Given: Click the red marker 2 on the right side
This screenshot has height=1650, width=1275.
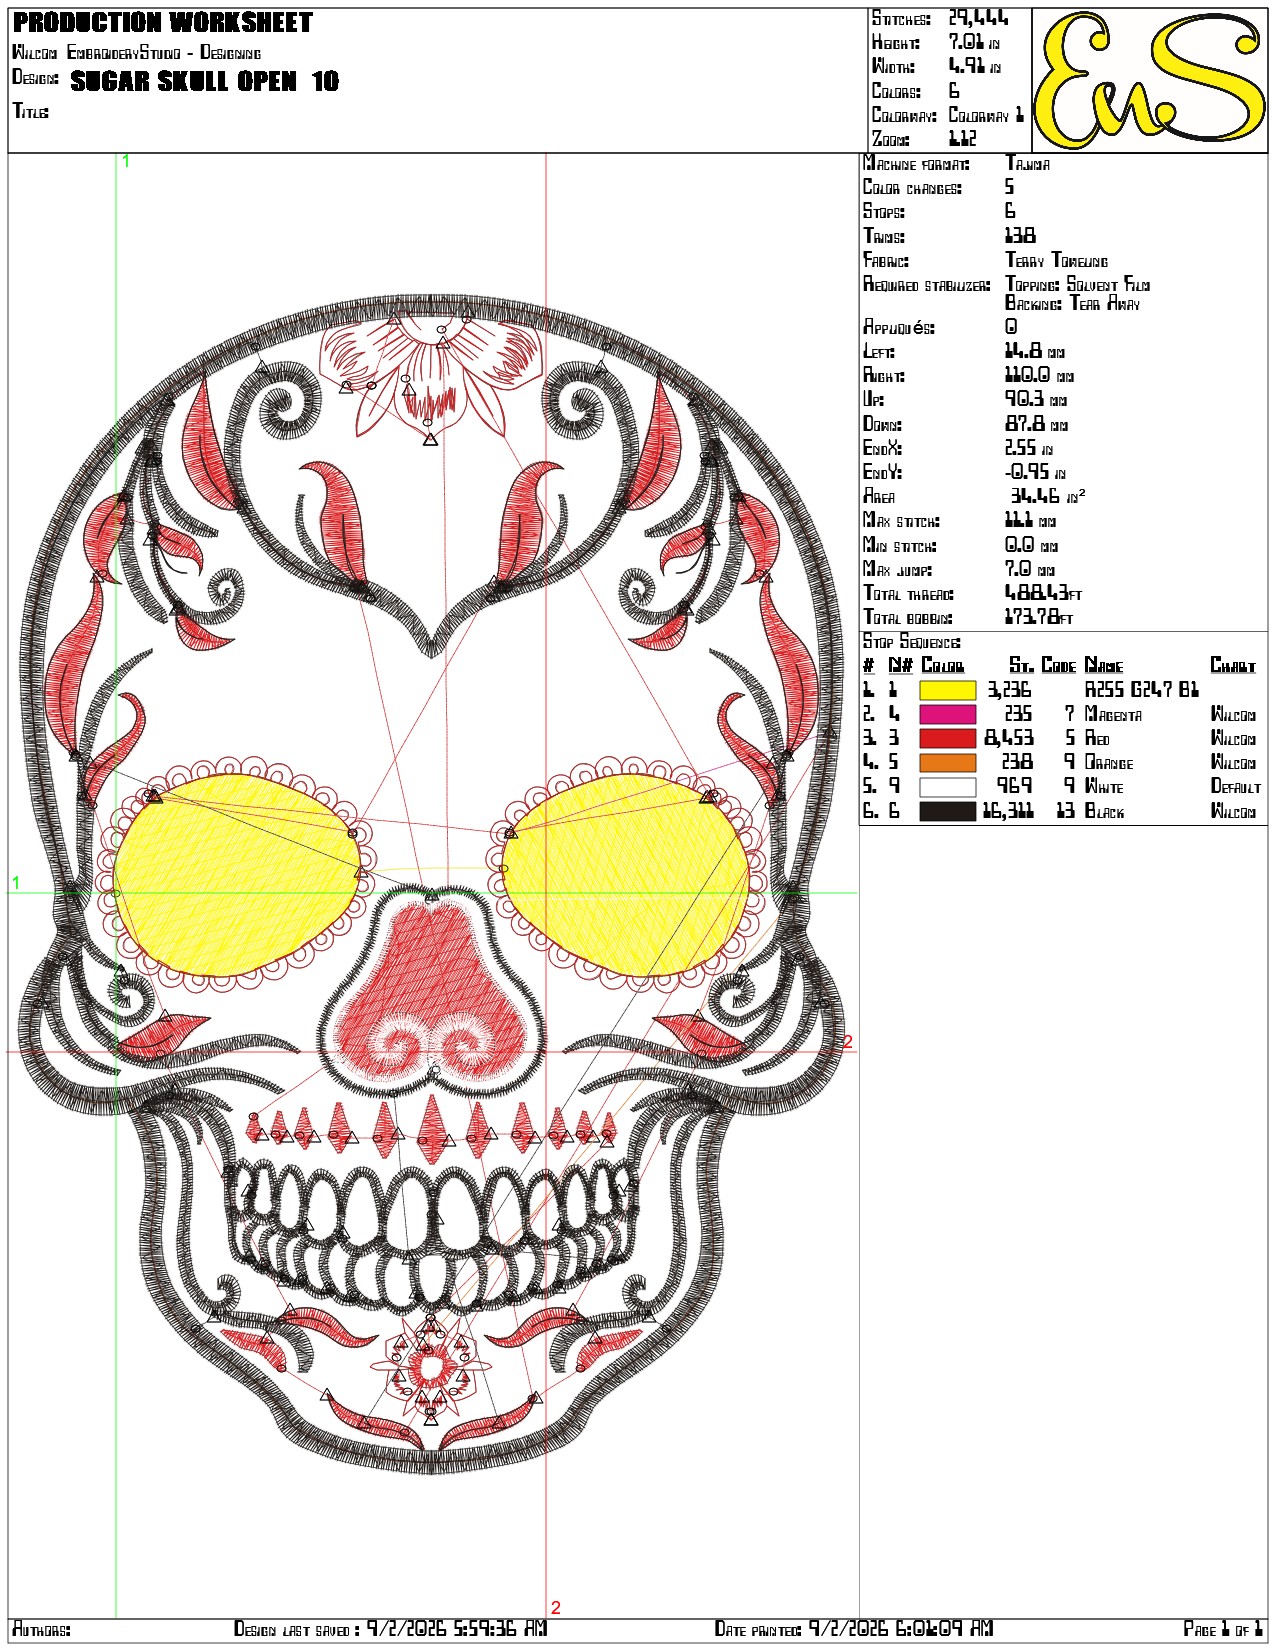Looking at the screenshot, I should (x=847, y=1042).
